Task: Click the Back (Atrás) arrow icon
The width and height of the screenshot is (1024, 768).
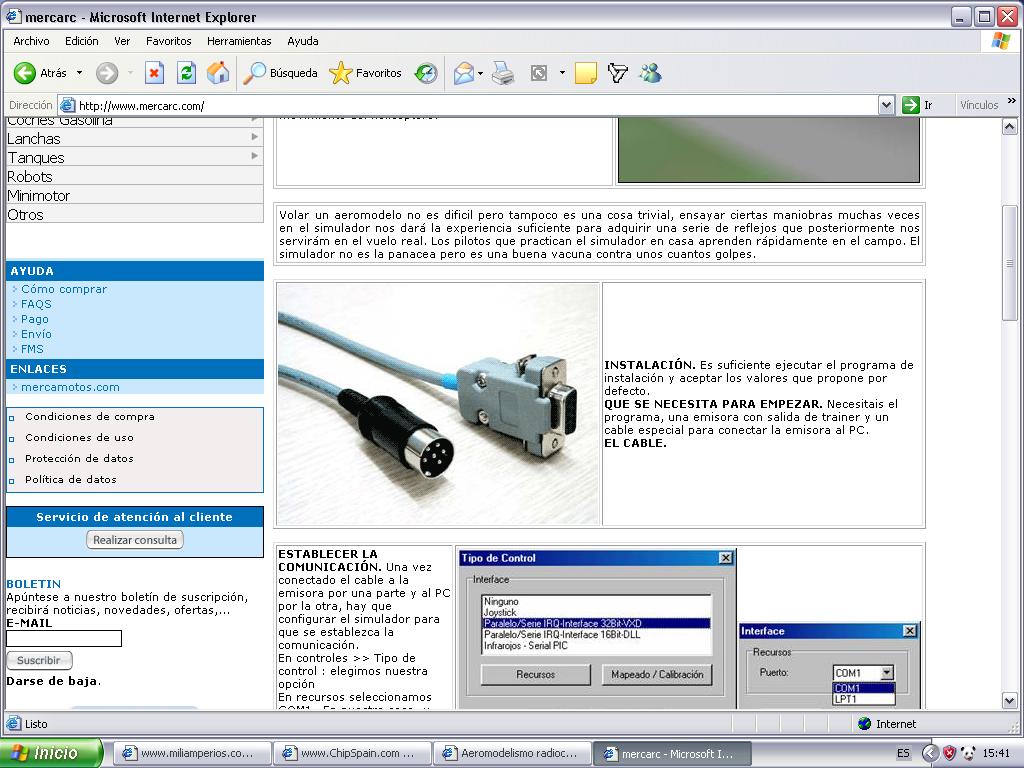Action: coord(25,73)
